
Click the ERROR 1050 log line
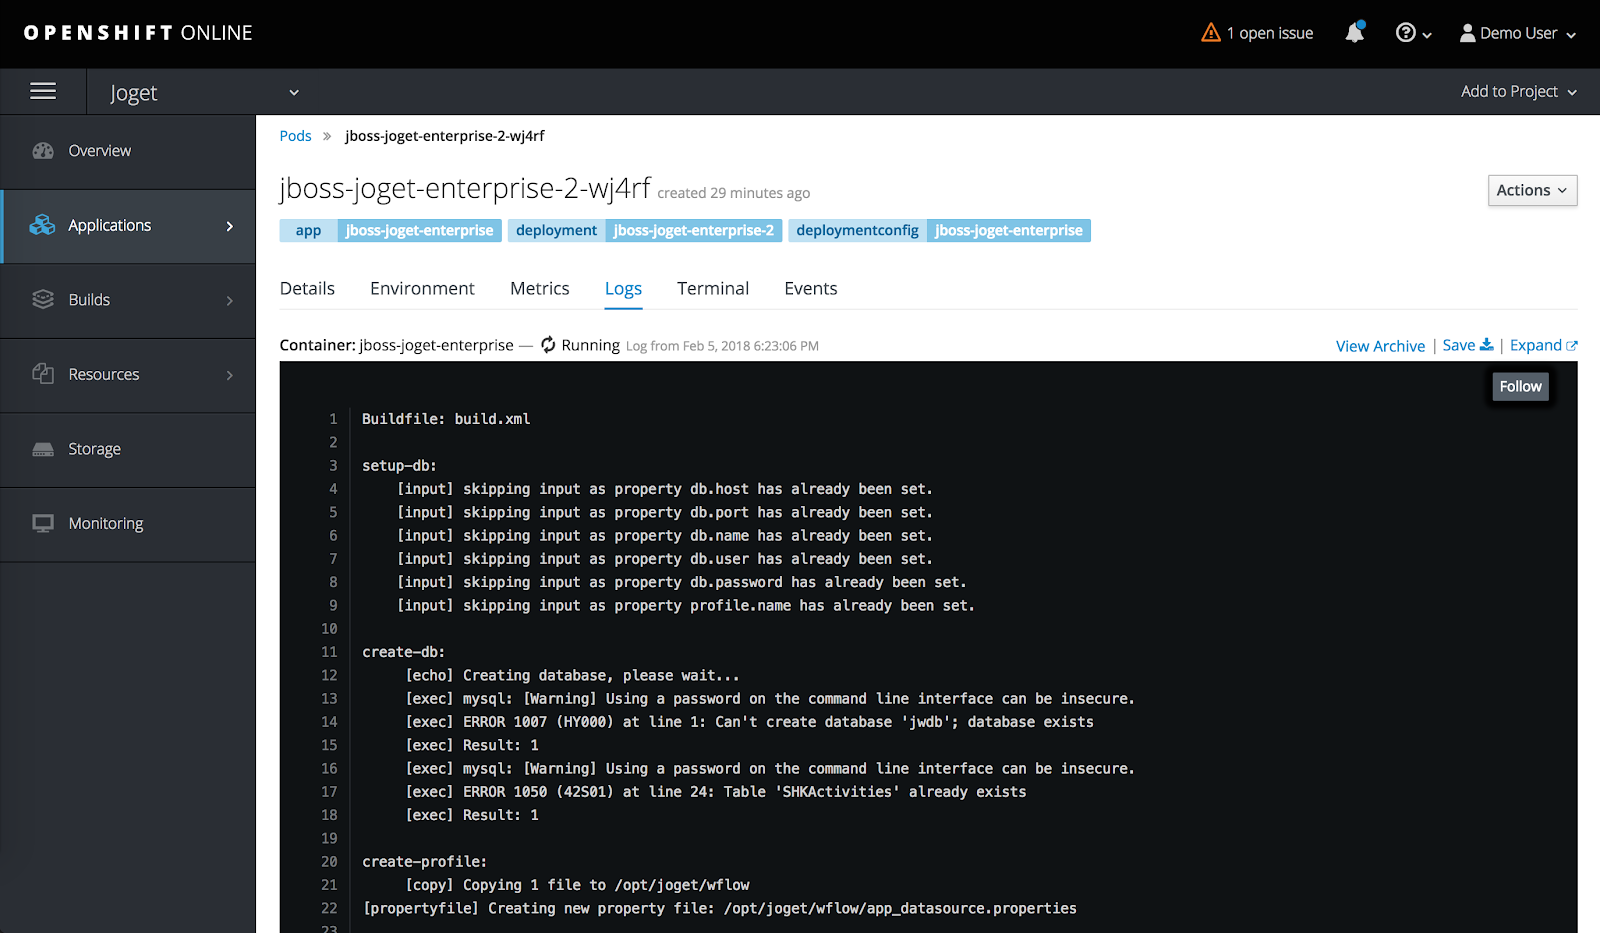click(x=716, y=792)
